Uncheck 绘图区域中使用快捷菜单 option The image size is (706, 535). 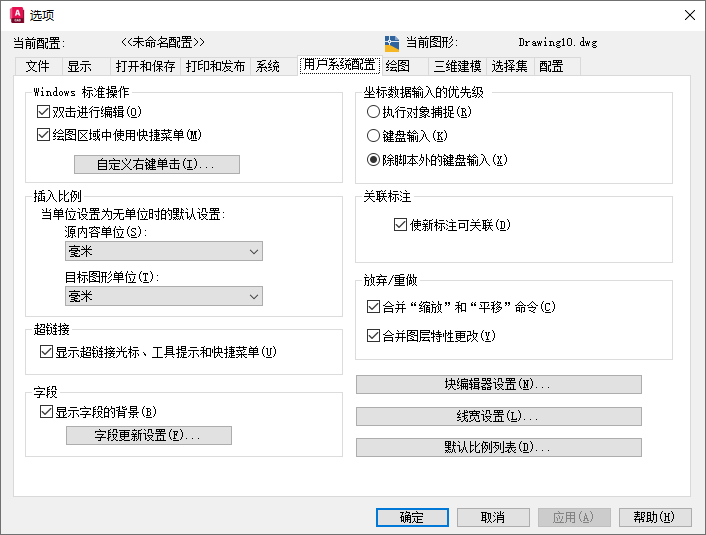pyautogui.click(x=43, y=135)
